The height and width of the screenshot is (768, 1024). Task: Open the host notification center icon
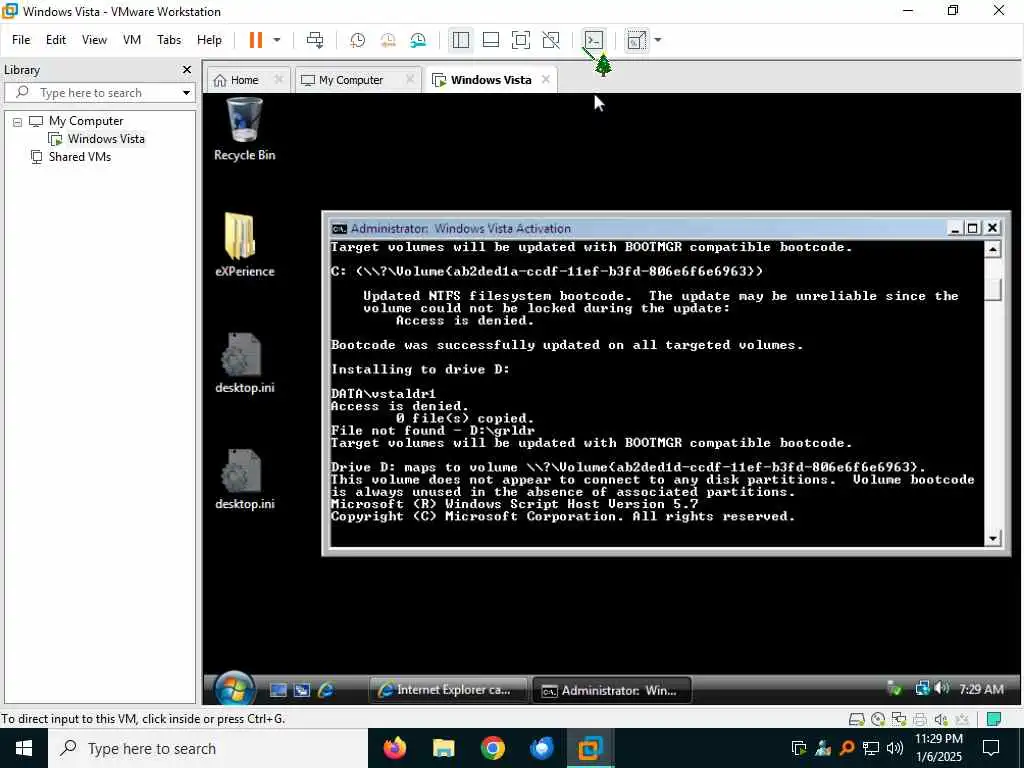pos(991,748)
